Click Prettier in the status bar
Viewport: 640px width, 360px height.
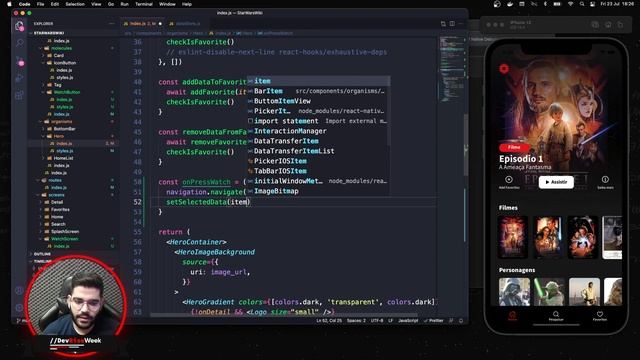tap(434, 321)
